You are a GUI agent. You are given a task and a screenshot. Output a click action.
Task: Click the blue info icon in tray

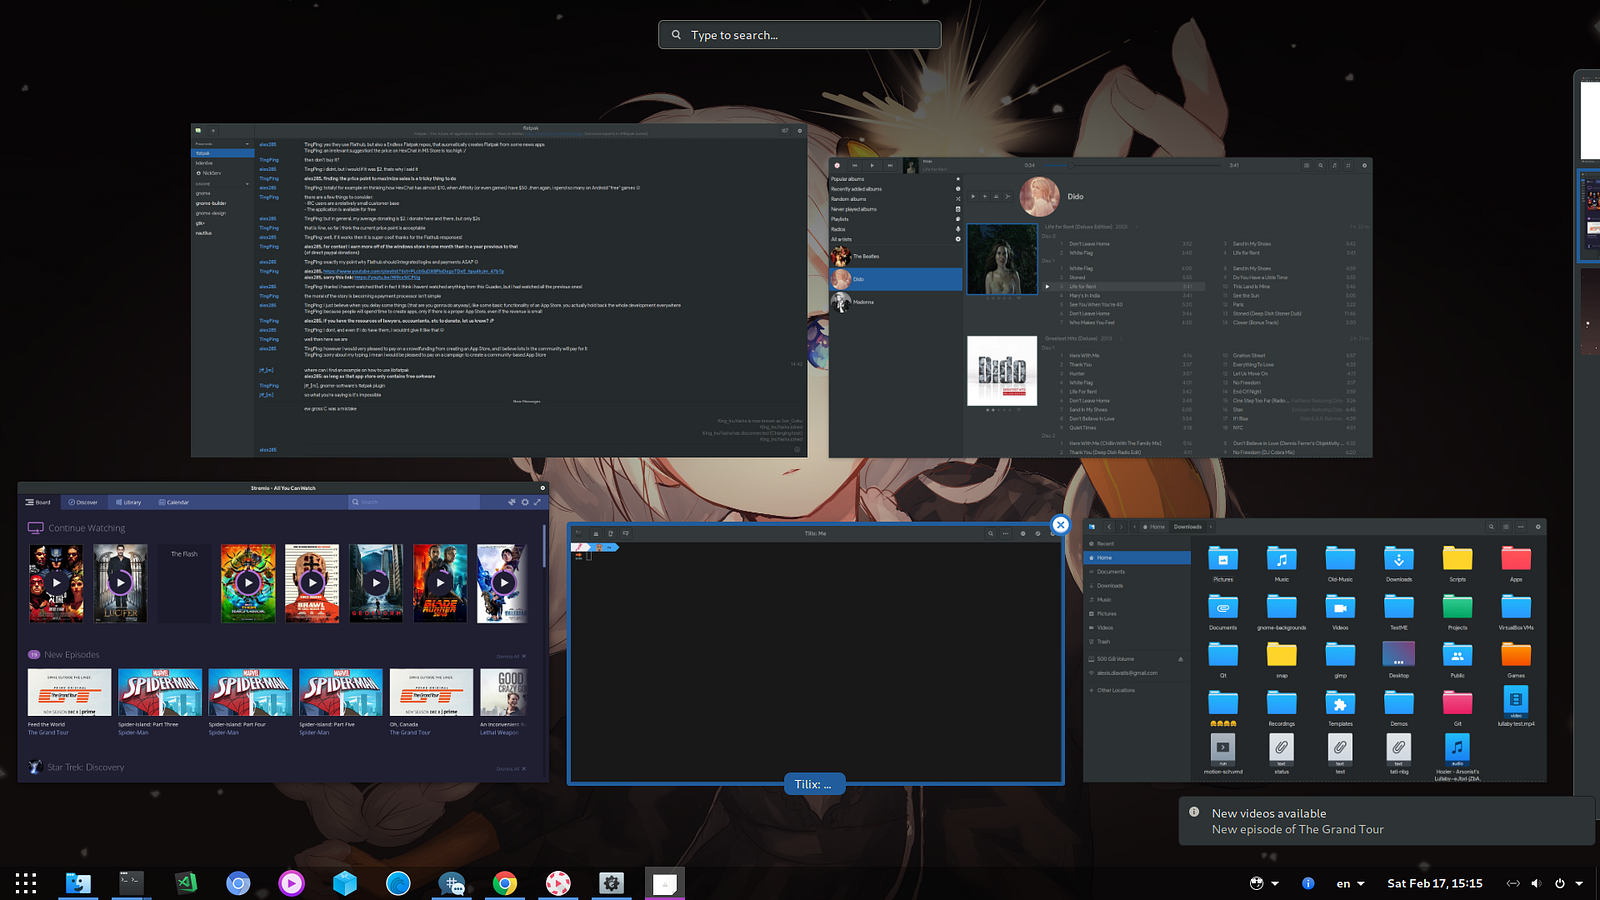(1308, 883)
